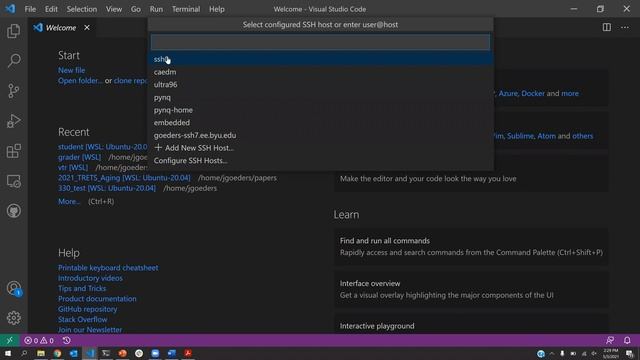This screenshot has height=360, width=640.
Task: Open File Explorer from the taskbar
Action: coord(41,353)
